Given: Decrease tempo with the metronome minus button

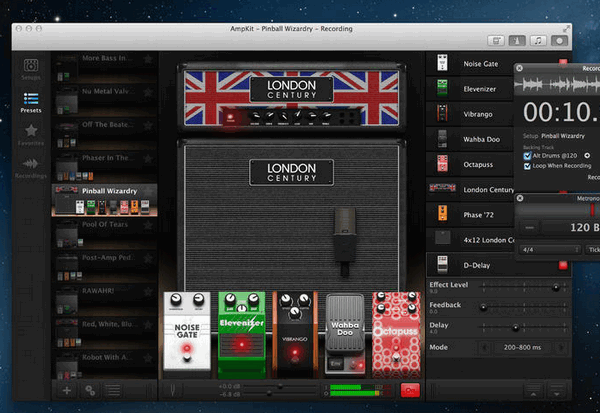Looking at the screenshot, I should pyautogui.click(x=529, y=227).
